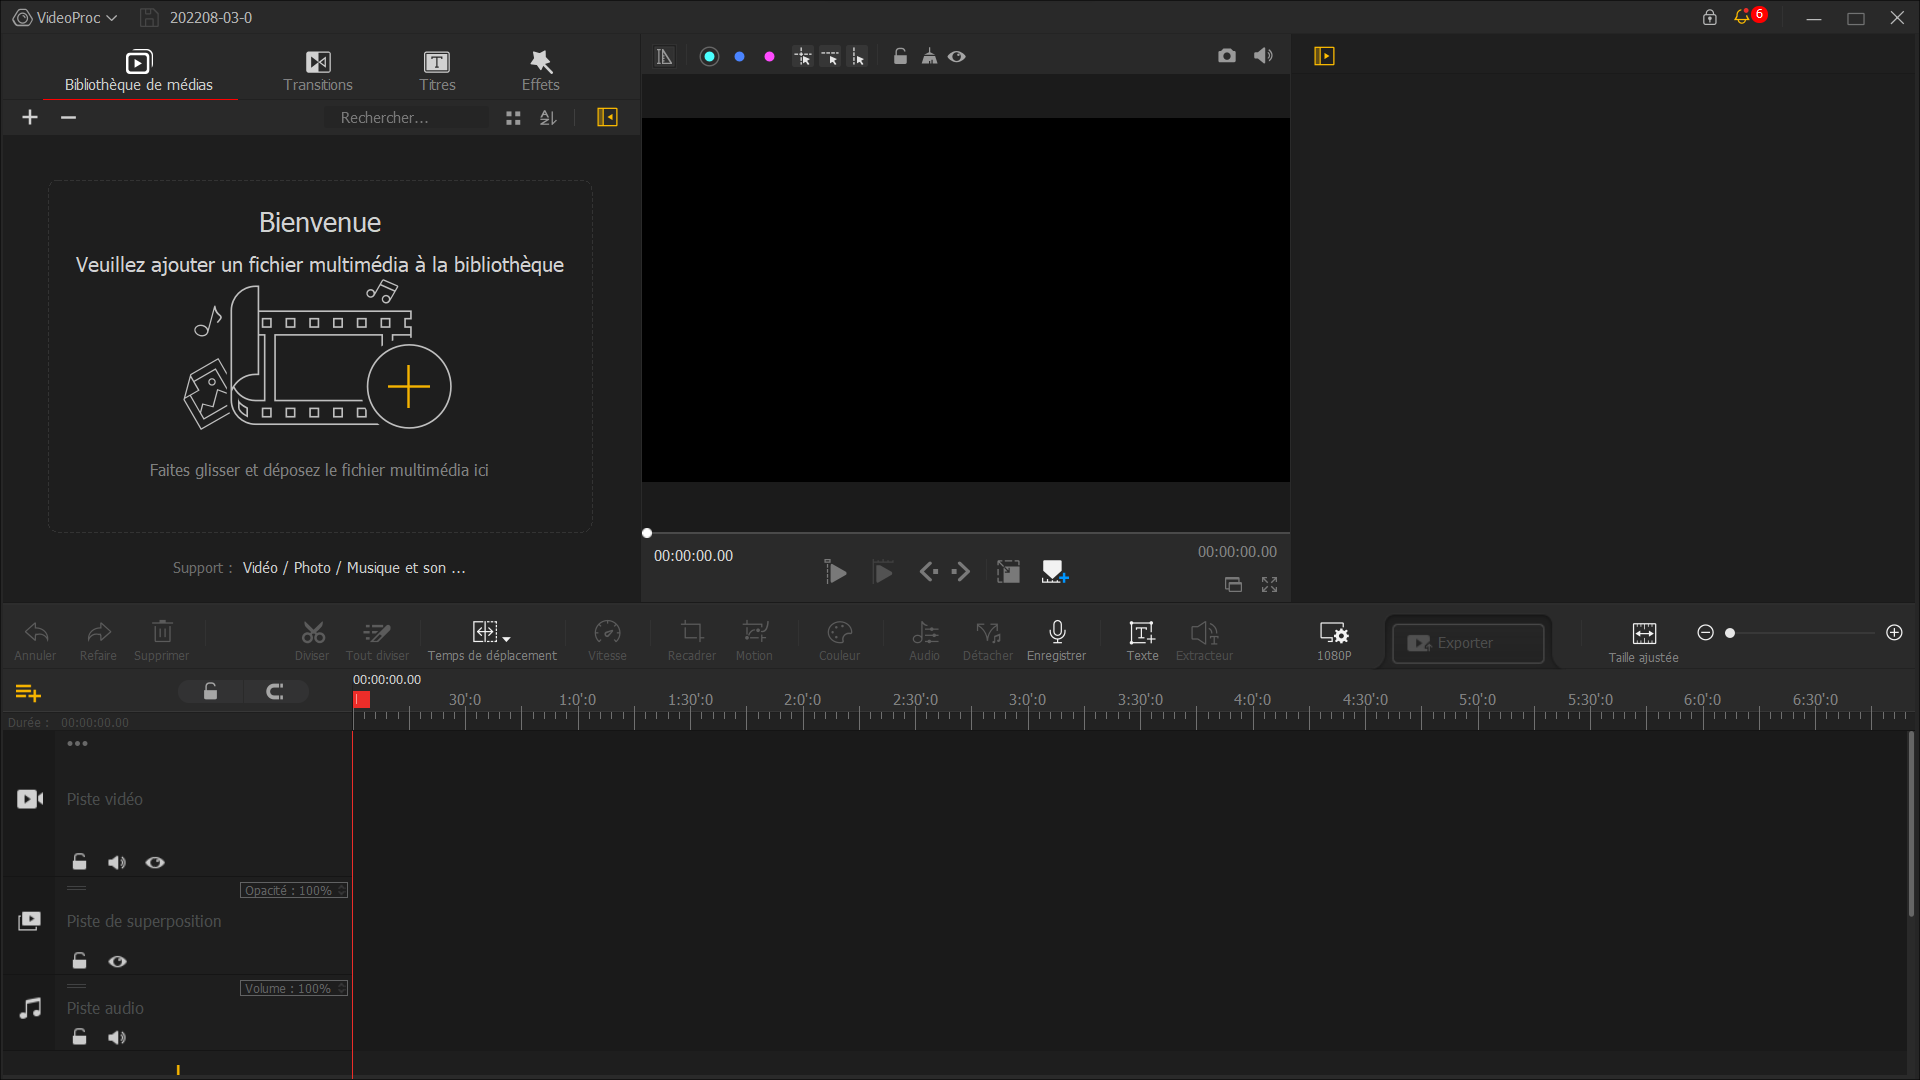The width and height of the screenshot is (1920, 1080).
Task: Add text with the Texte tool
Action: tap(1142, 641)
